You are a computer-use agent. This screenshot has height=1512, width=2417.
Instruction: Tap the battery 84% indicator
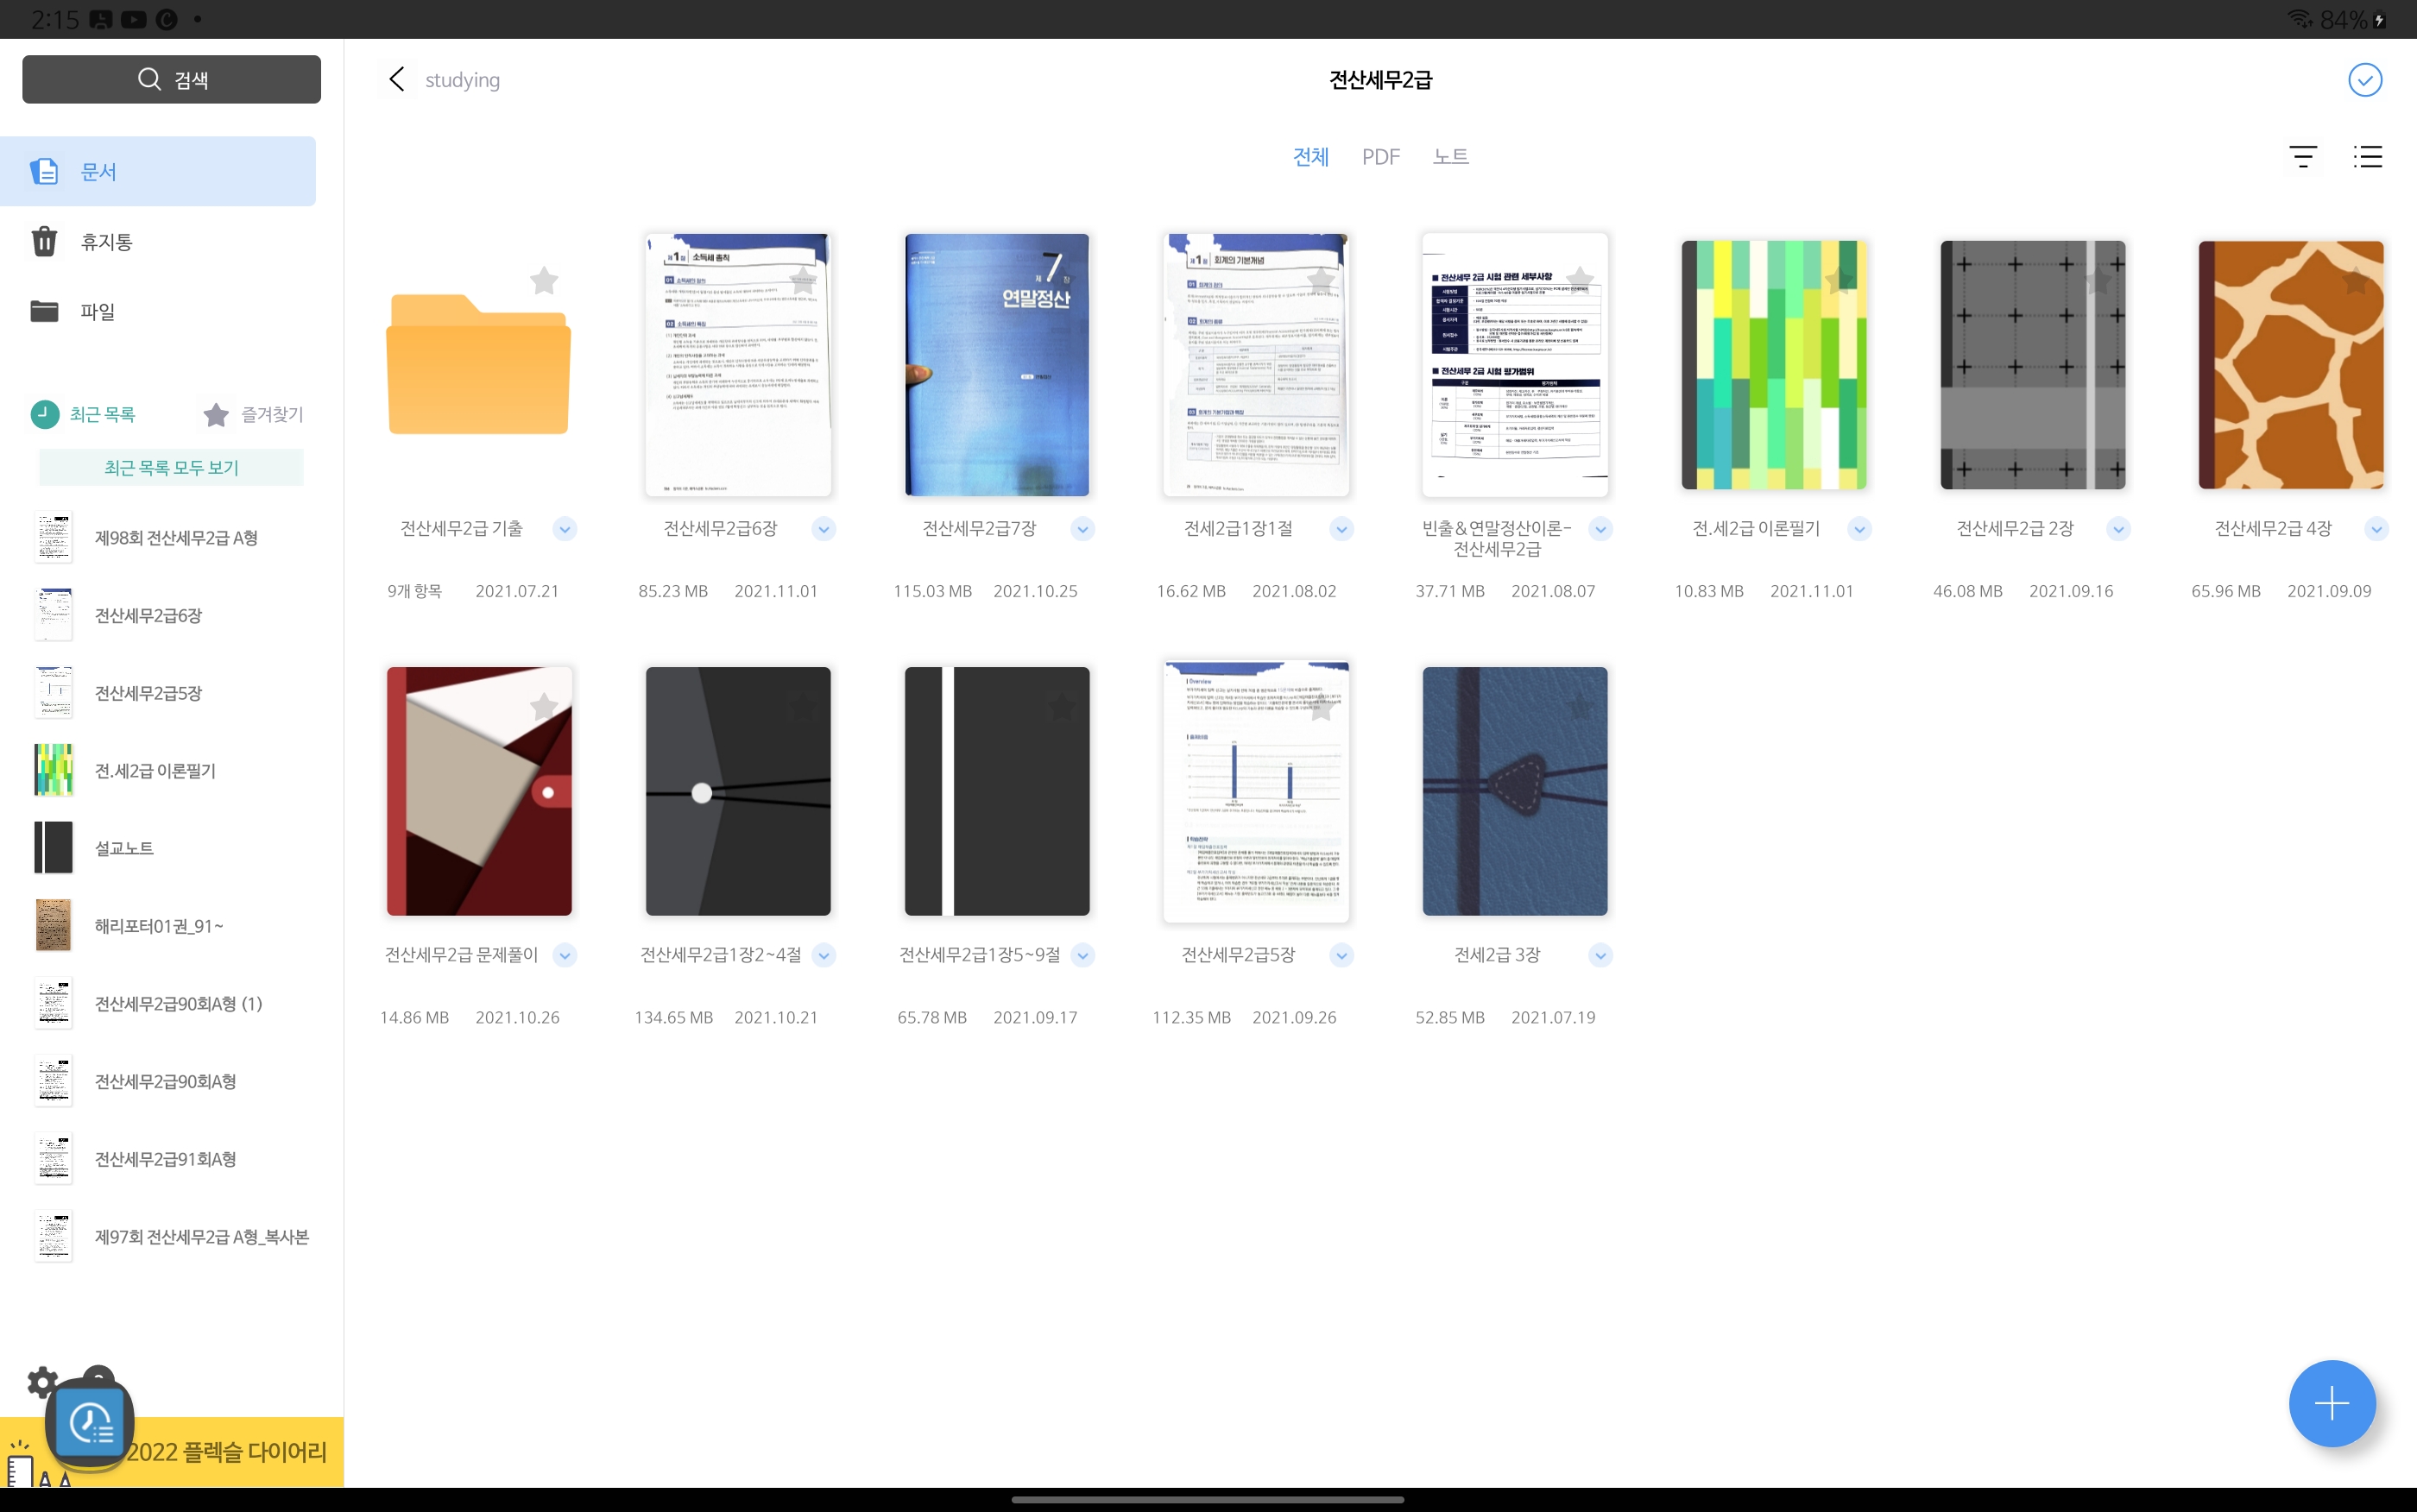pos(2353,19)
